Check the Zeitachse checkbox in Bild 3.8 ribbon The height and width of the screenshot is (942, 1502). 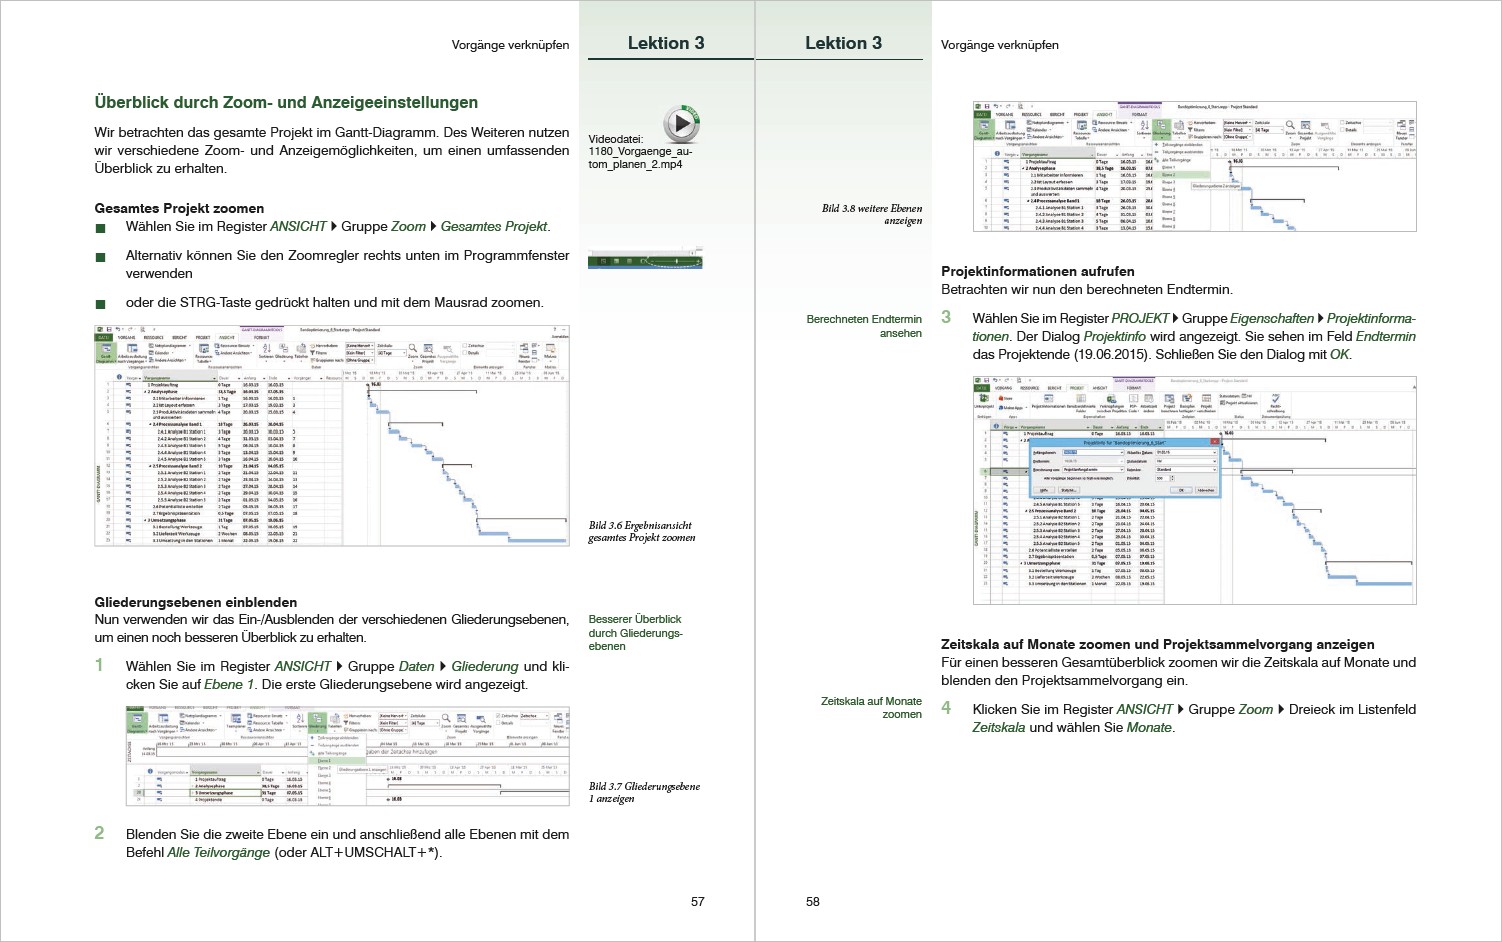click(x=1340, y=123)
